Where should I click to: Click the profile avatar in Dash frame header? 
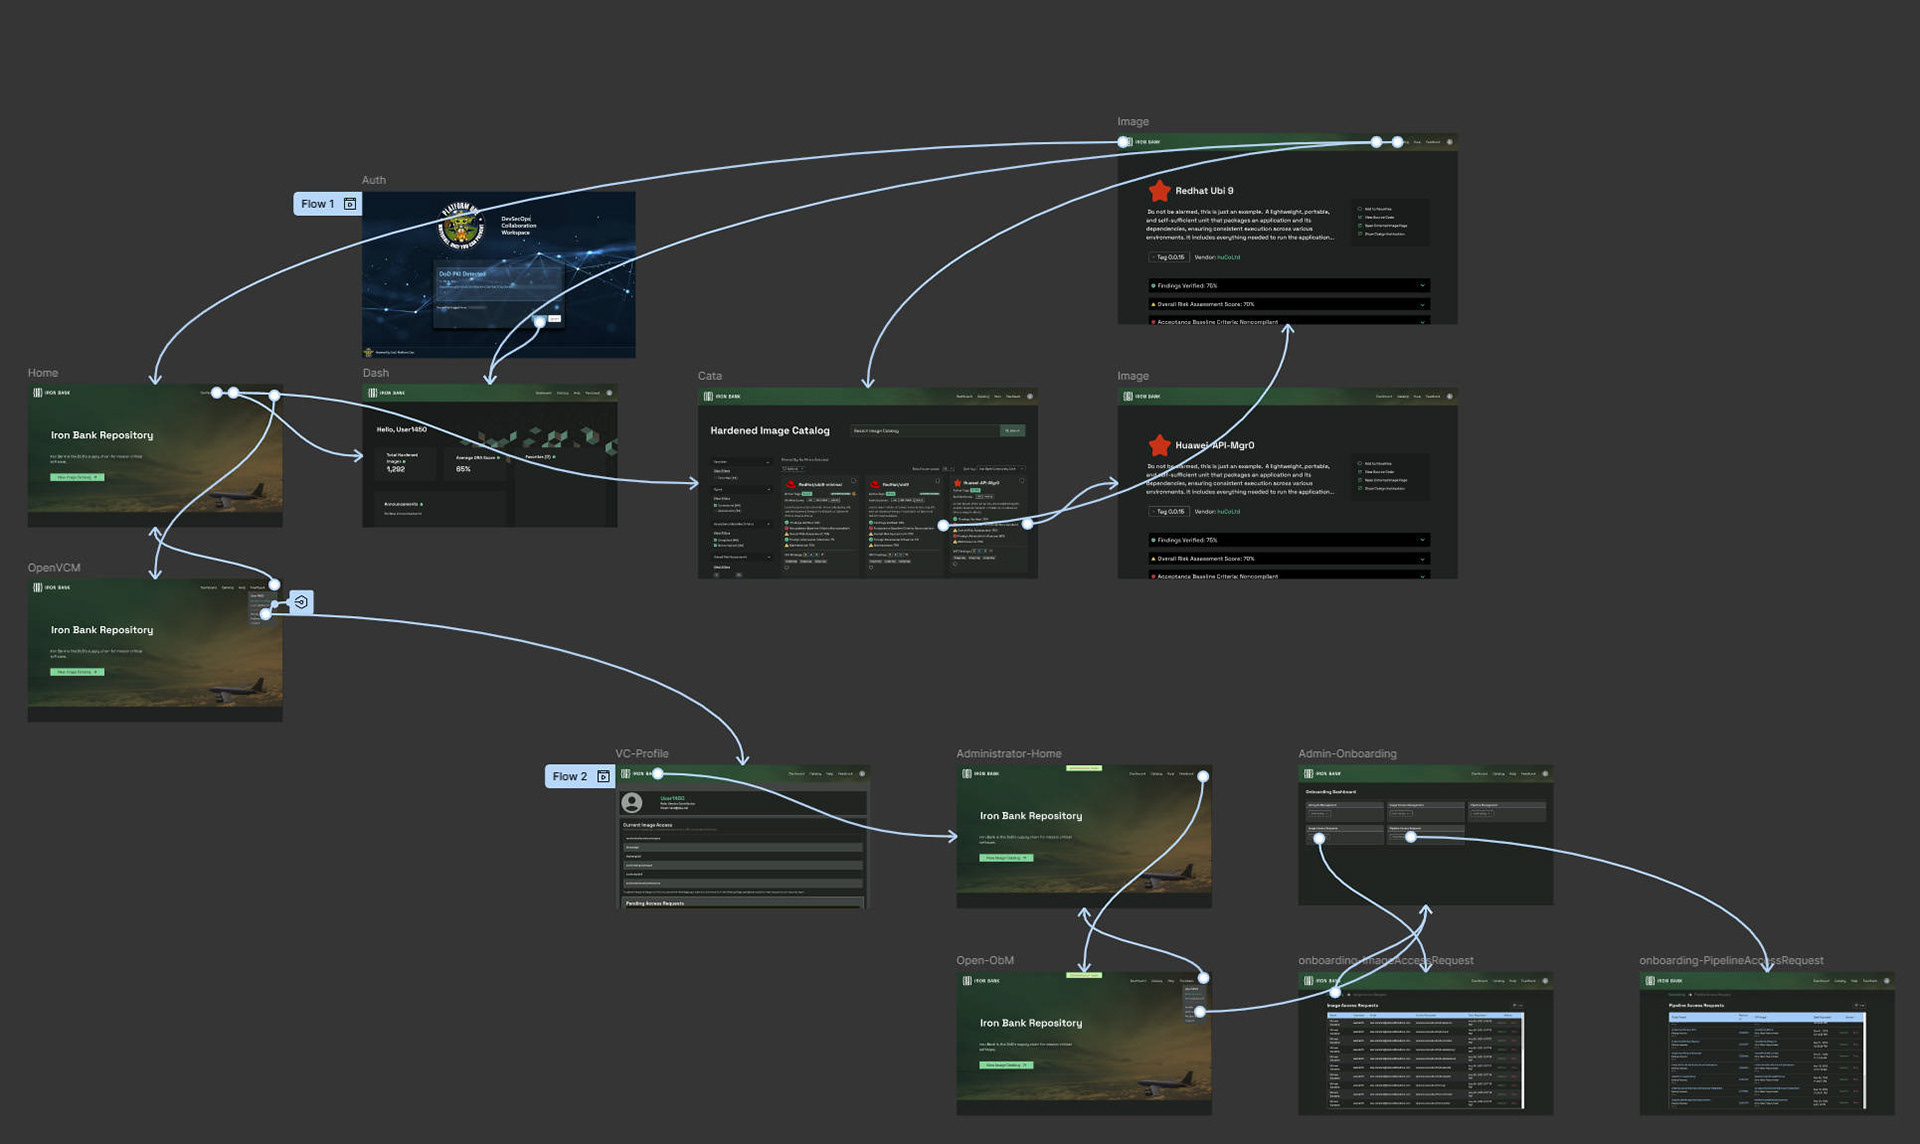point(609,393)
